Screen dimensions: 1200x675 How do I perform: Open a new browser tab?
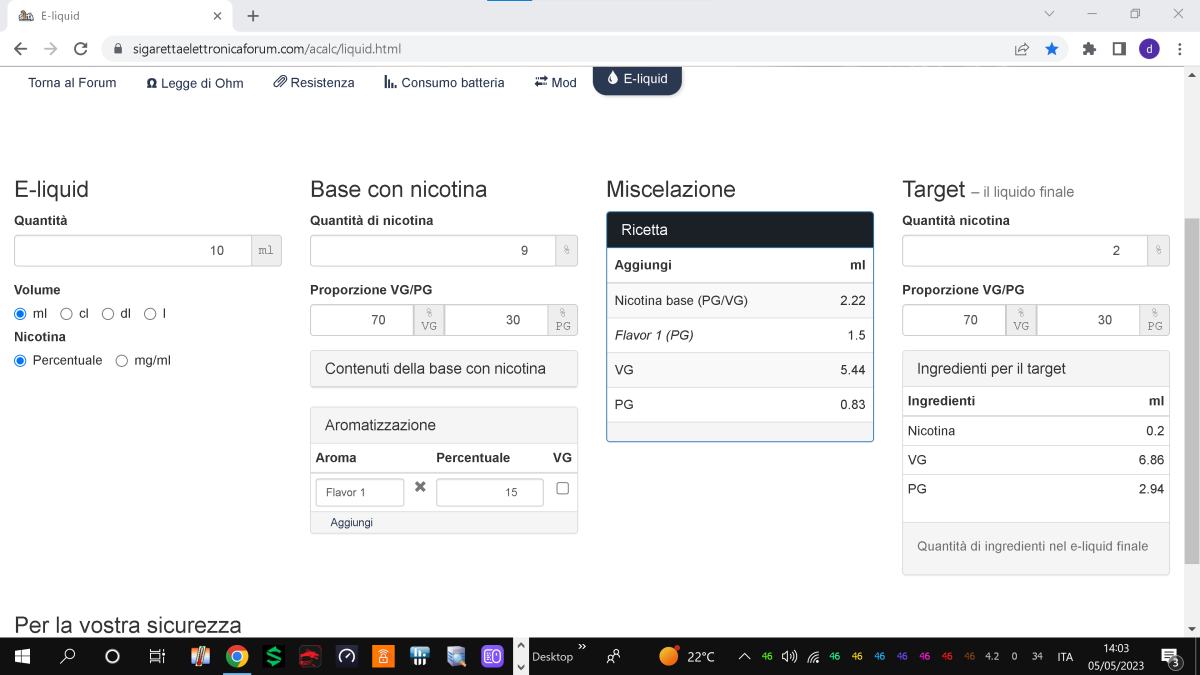tap(253, 16)
